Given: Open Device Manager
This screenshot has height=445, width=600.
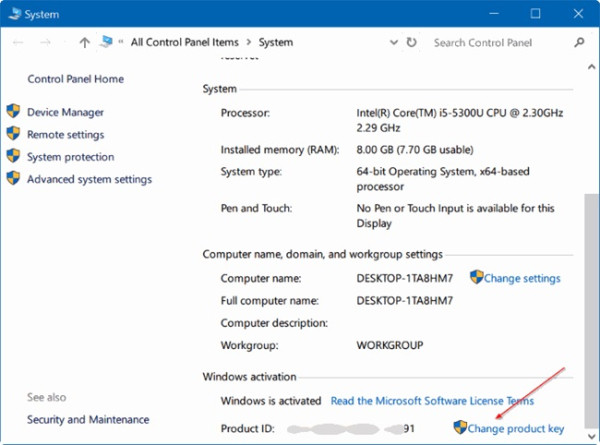Looking at the screenshot, I should pos(65,112).
